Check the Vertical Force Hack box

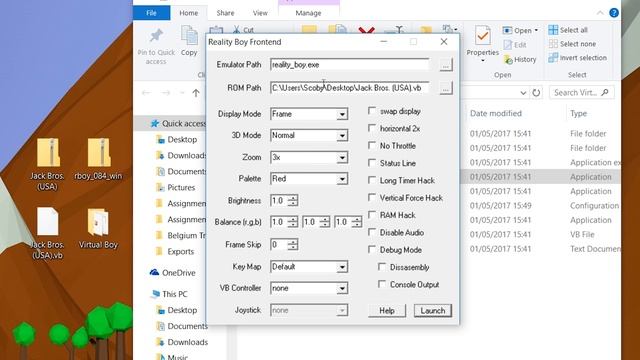pyautogui.click(x=372, y=198)
